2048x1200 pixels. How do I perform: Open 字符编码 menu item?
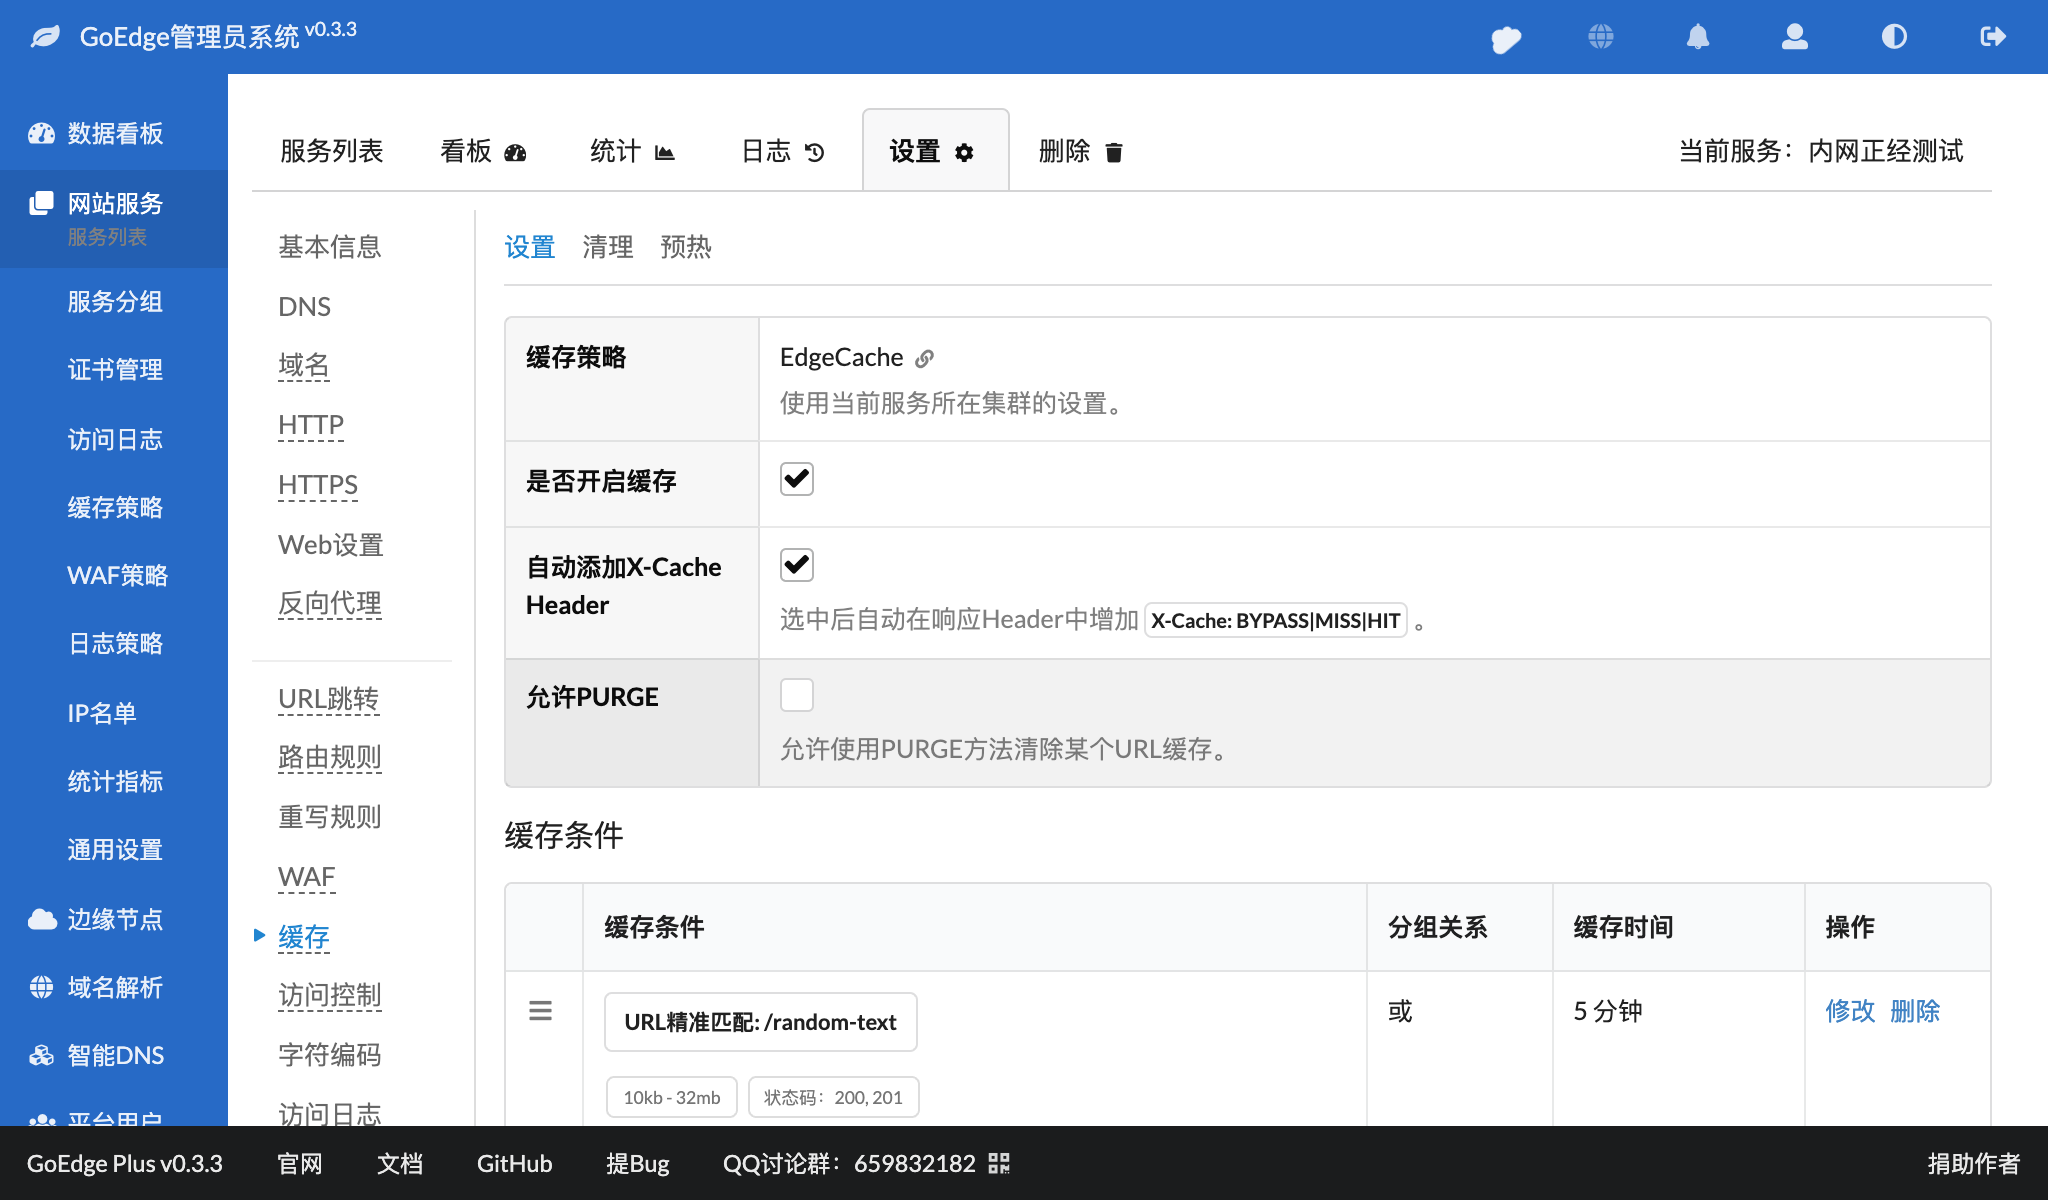point(330,1055)
